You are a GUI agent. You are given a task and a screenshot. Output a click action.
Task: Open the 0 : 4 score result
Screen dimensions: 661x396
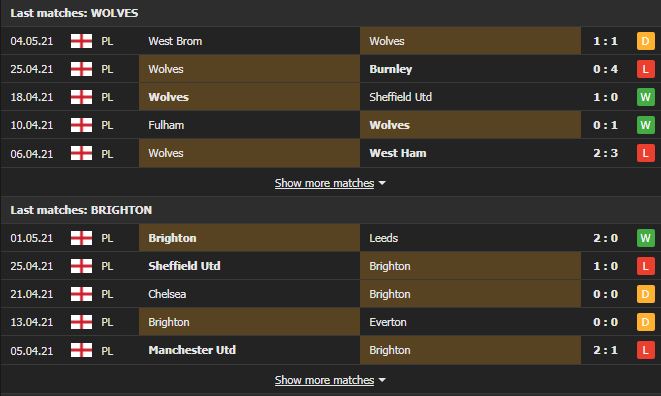tap(605, 69)
